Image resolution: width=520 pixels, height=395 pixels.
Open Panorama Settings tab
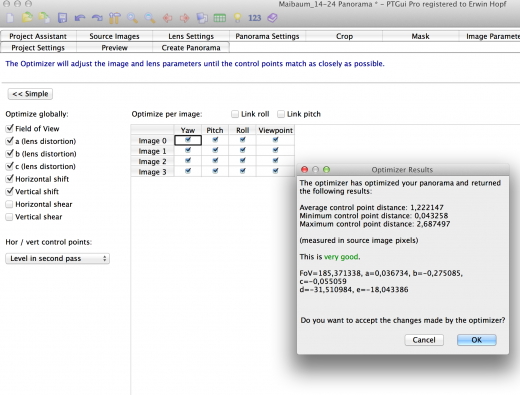pyautogui.click(x=267, y=36)
